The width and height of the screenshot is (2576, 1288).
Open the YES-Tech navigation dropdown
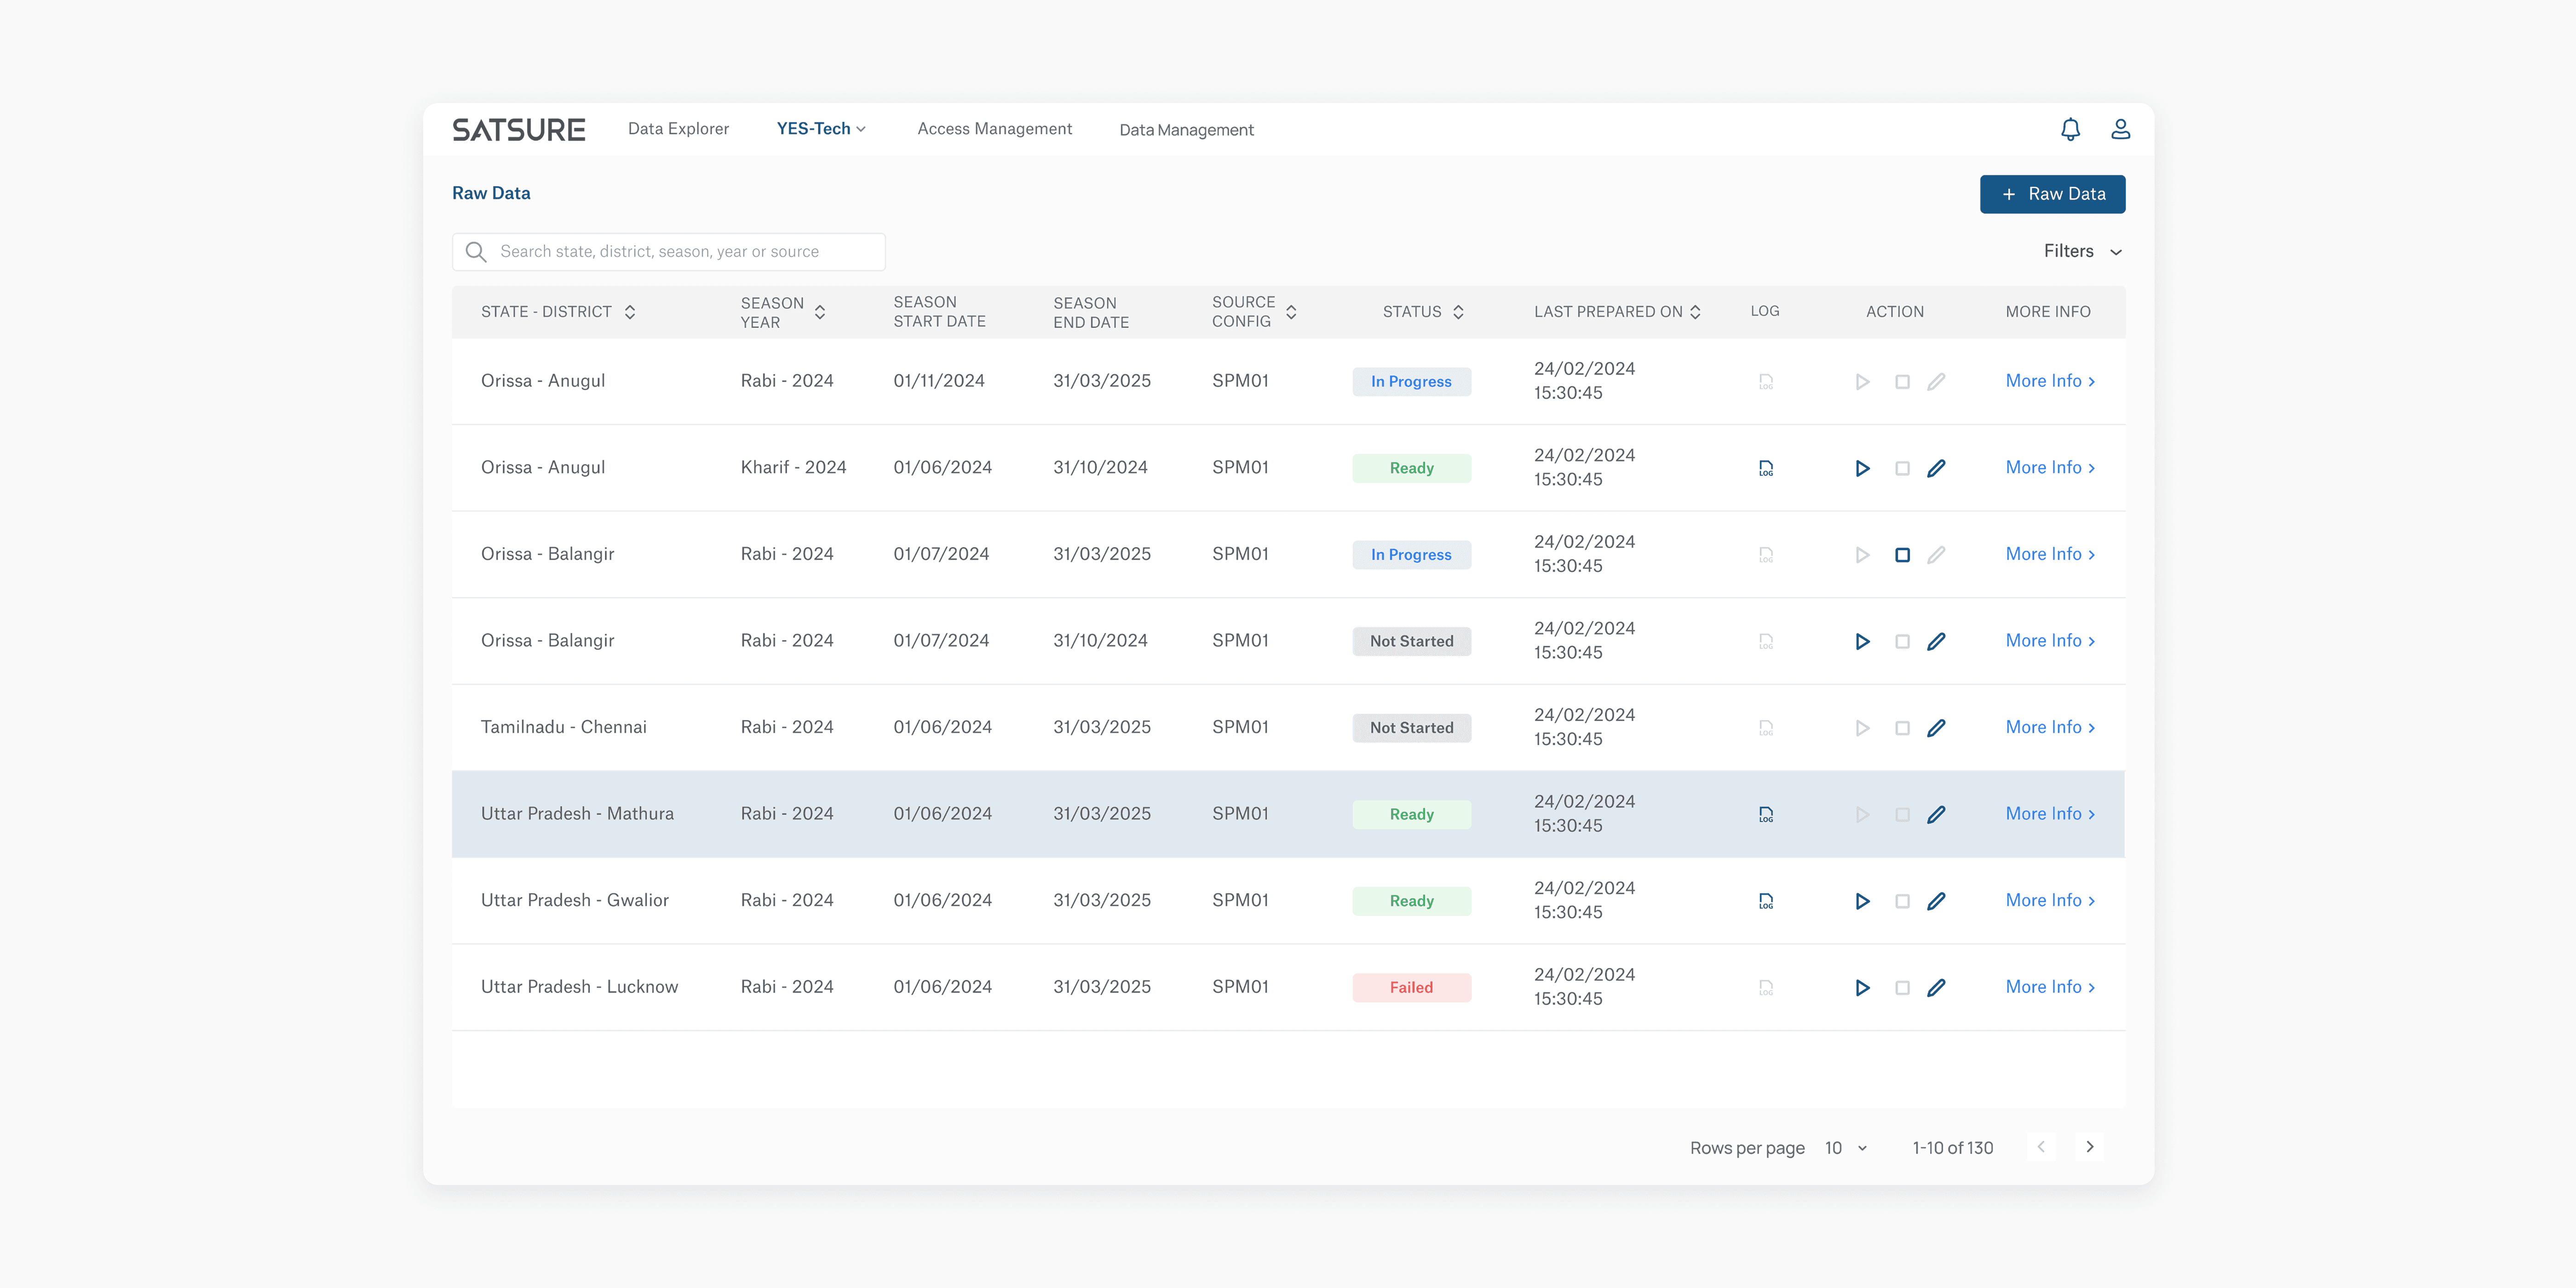pos(821,129)
